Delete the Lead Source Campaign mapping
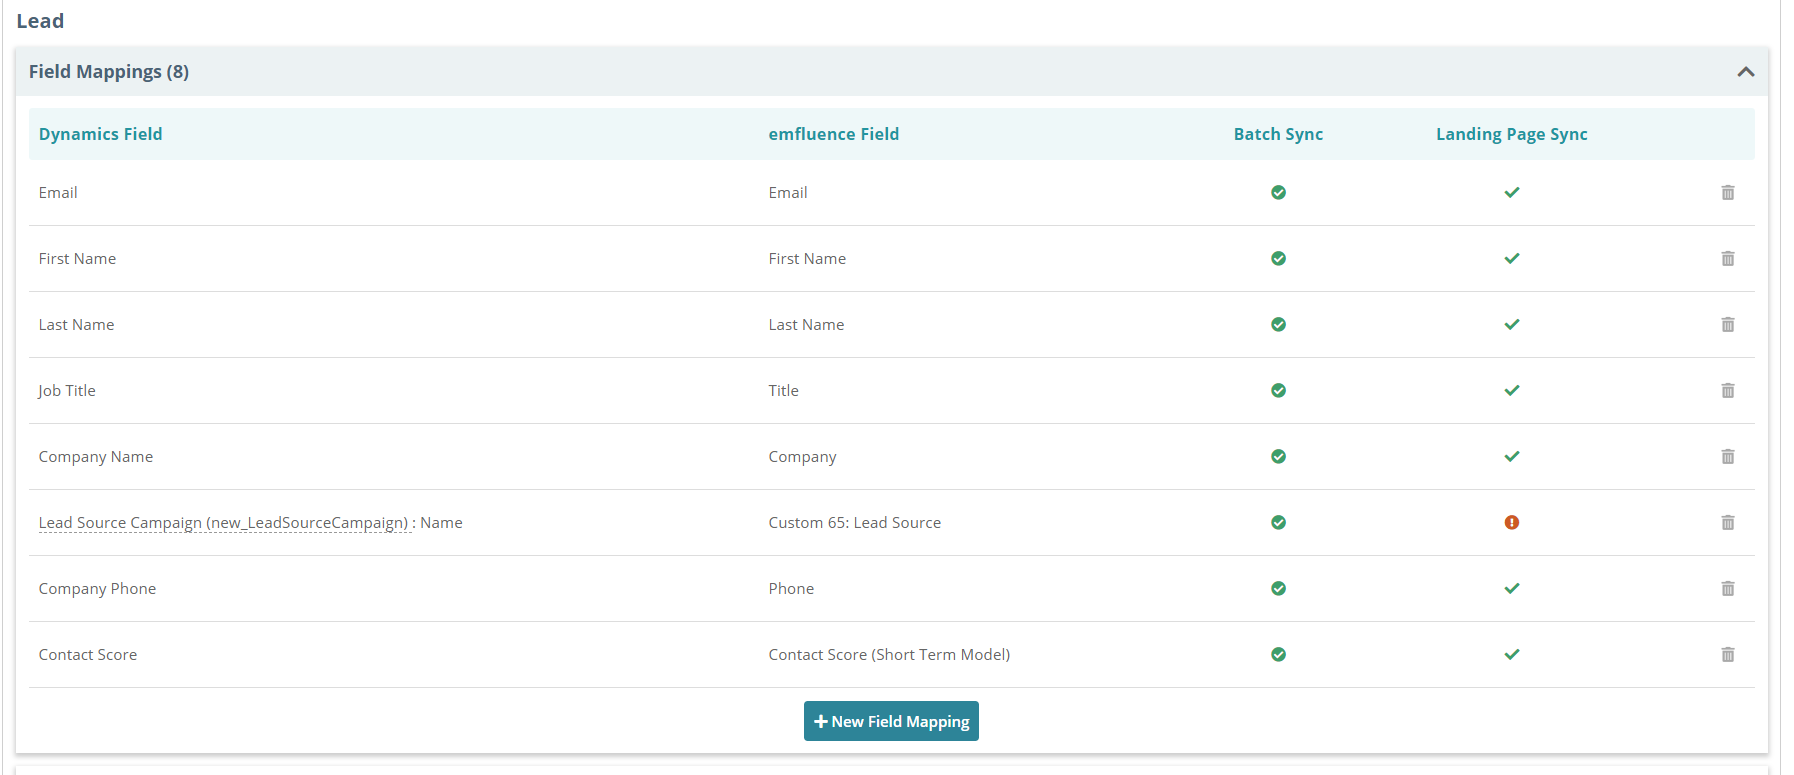The height and width of the screenshot is (775, 1794). 1727,522
